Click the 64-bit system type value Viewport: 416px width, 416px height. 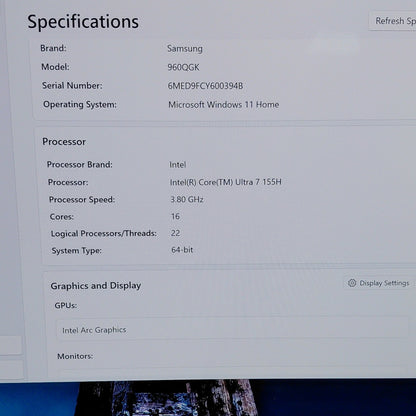(182, 250)
